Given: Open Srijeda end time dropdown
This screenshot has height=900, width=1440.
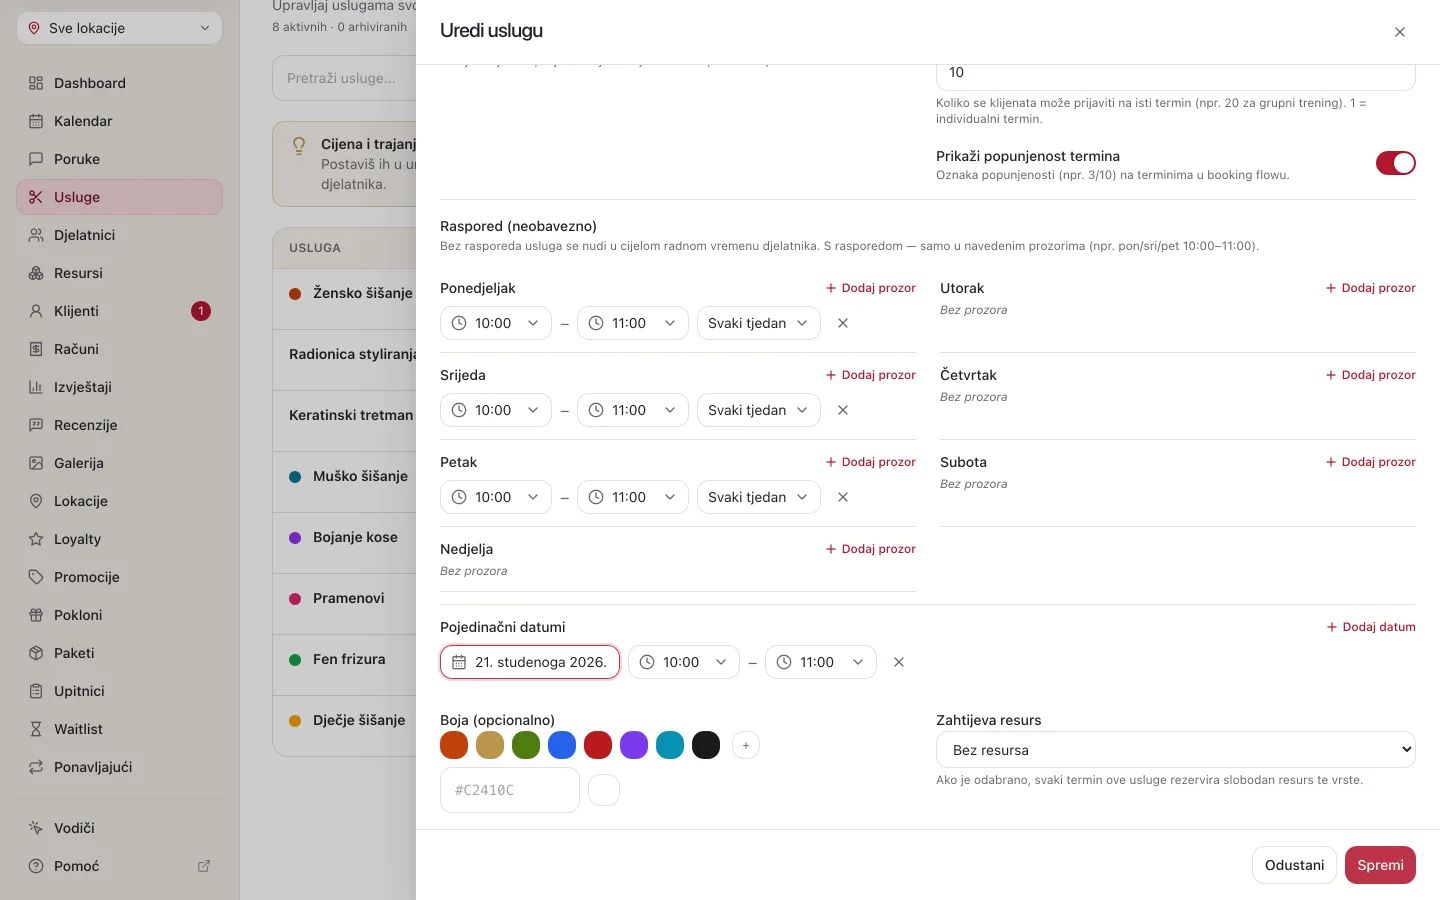Looking at the screenshot, I should click(633, 410).
